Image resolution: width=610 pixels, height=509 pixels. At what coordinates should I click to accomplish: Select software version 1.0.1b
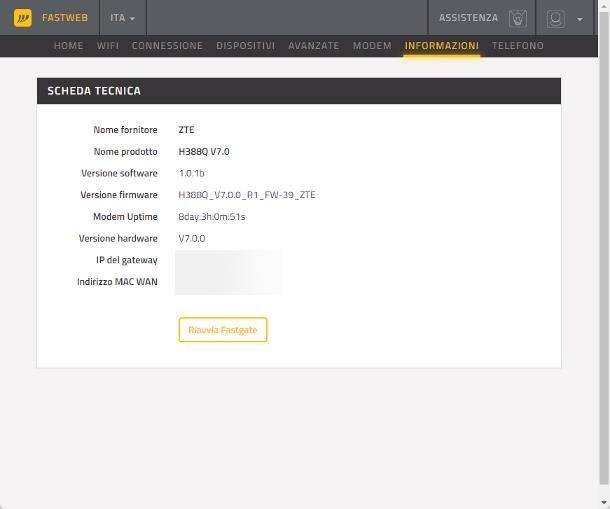tap(191, 173)
